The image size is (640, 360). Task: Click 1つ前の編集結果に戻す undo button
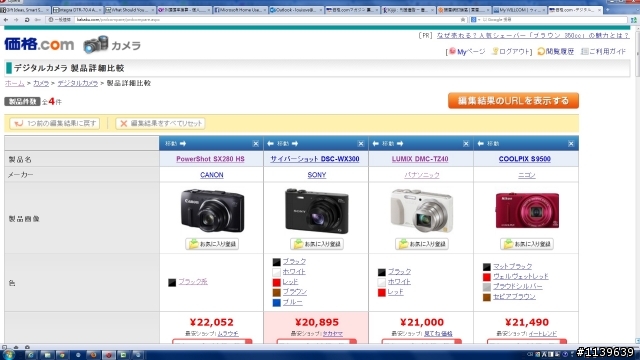tap(55, 123)
